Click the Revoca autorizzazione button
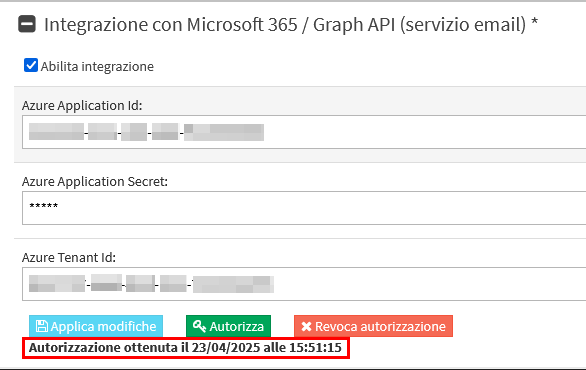Image resolution: width=586 pixels, height=370 pixels. click(373, 326)
